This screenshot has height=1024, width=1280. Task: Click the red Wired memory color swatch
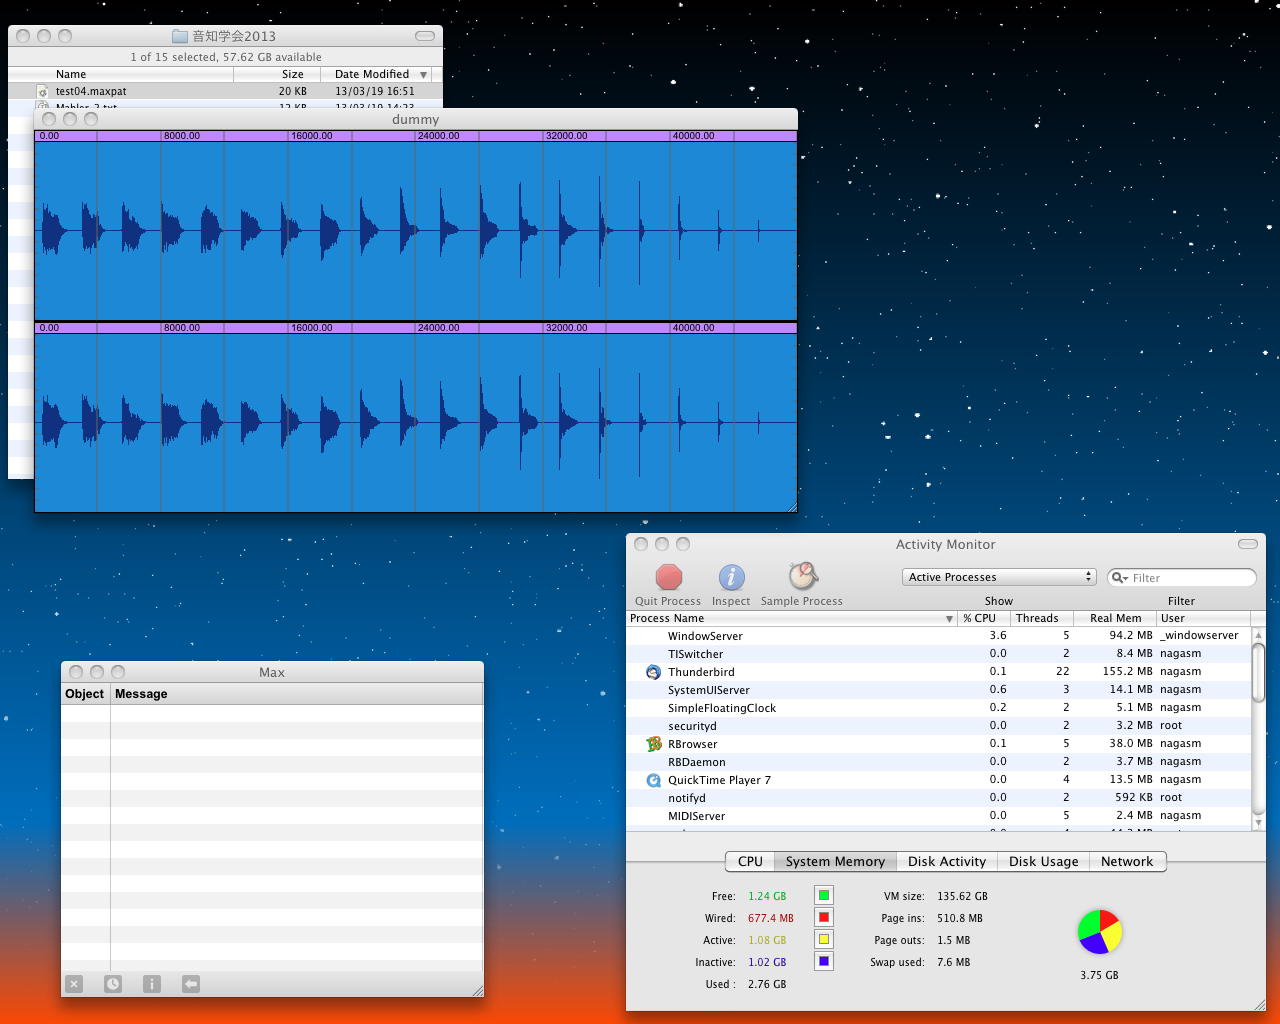[823, 917]
